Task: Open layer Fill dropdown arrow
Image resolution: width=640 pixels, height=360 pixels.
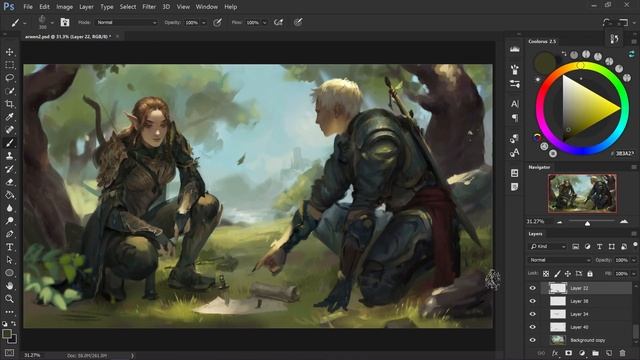Action: tap(634, 273)
